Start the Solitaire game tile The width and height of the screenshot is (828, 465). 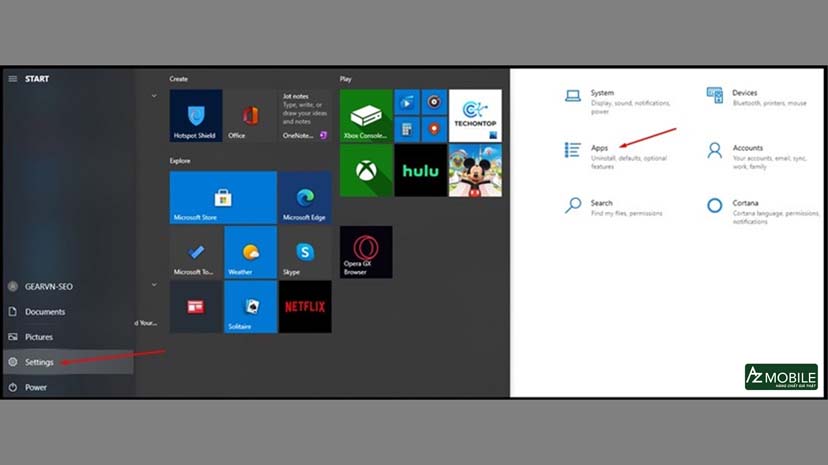(x=250, y=307)
